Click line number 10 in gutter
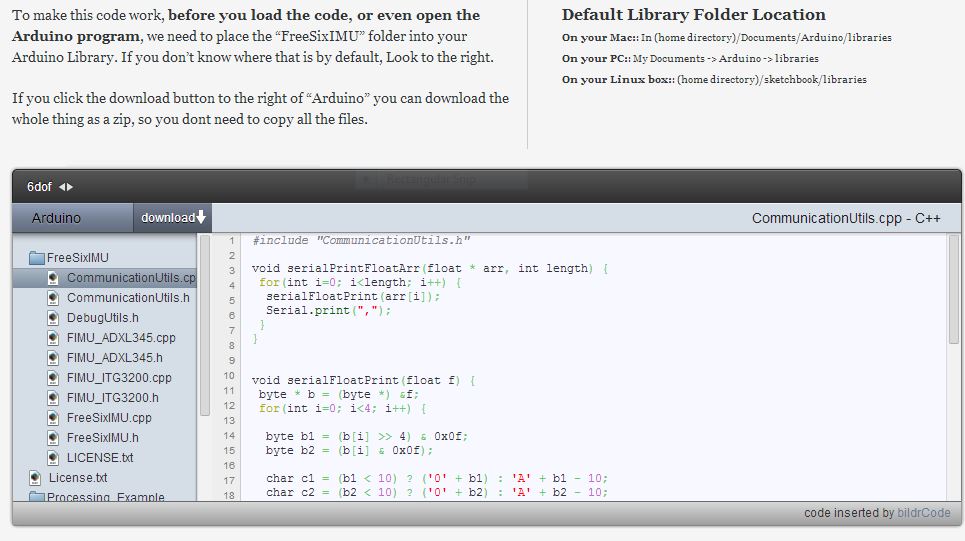965x541 pixels. (229, 375)
